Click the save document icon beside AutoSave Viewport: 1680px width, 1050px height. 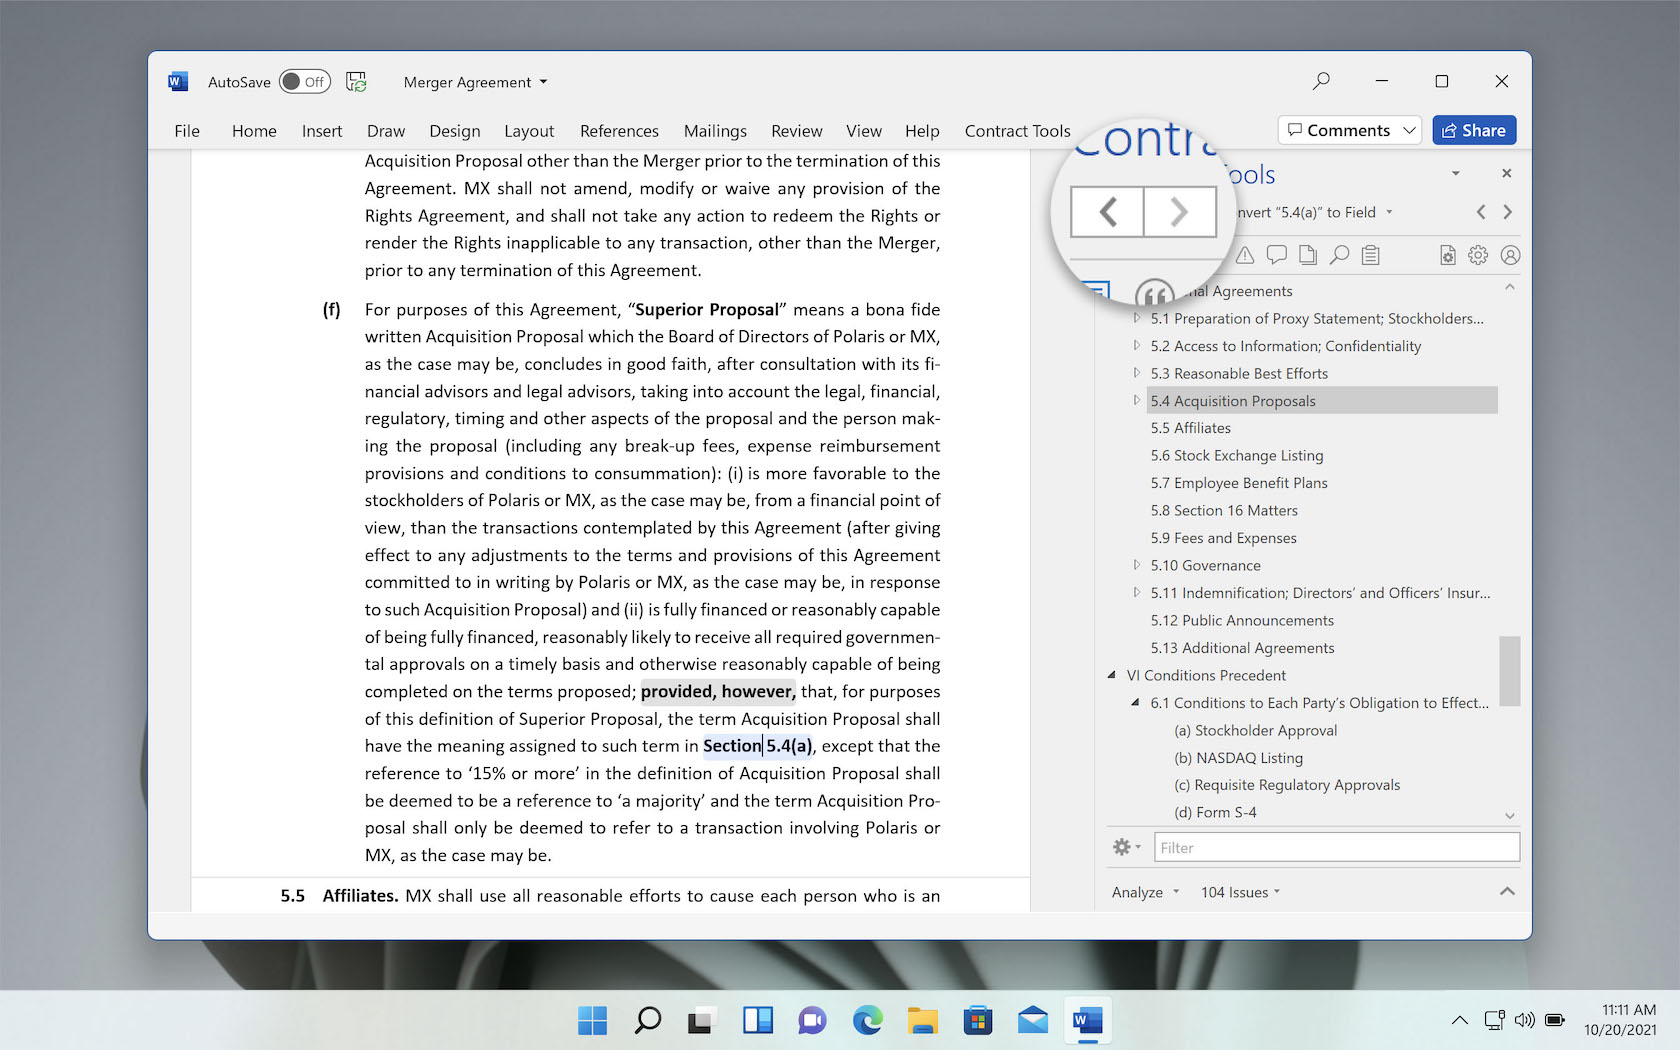tap(356, 82)
